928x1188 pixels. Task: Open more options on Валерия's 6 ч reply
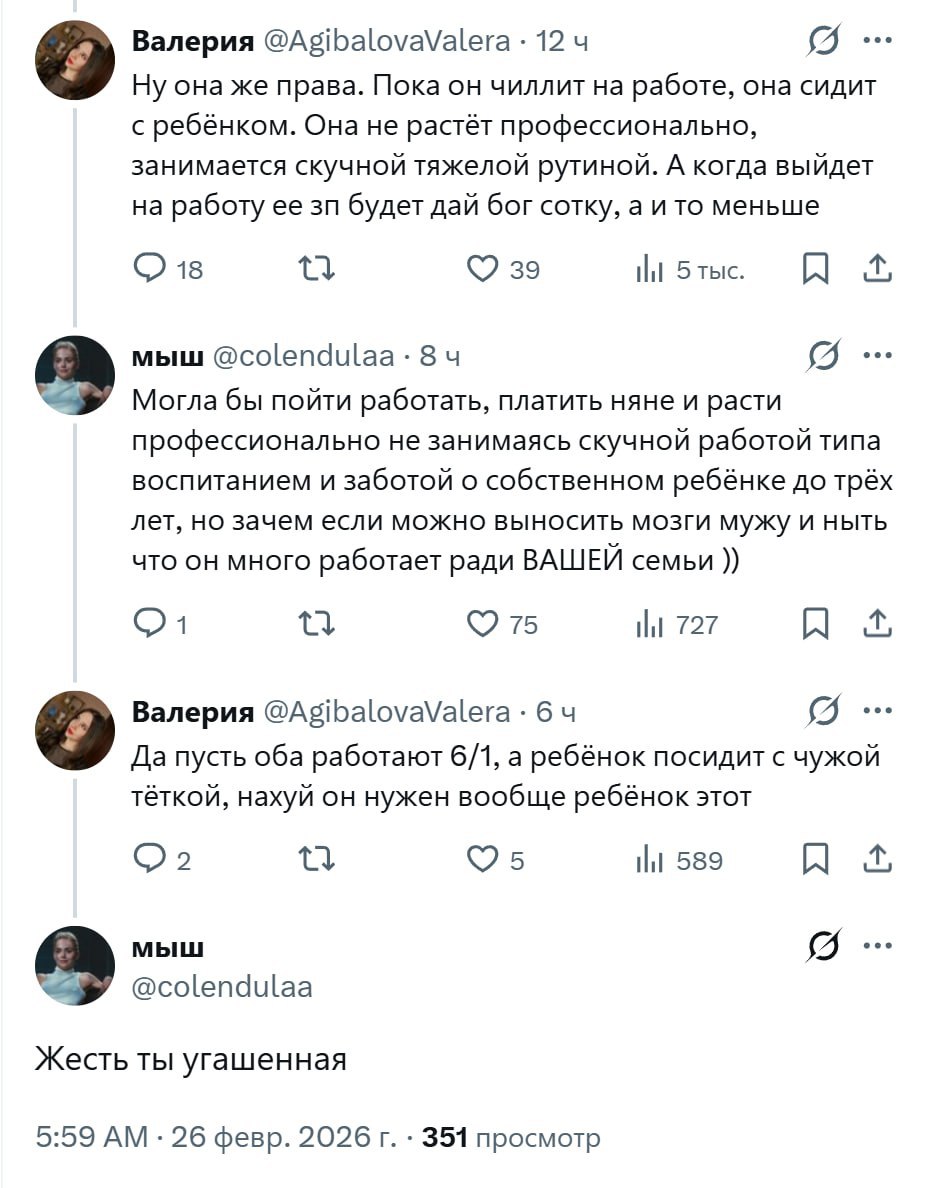click(877, 711)
